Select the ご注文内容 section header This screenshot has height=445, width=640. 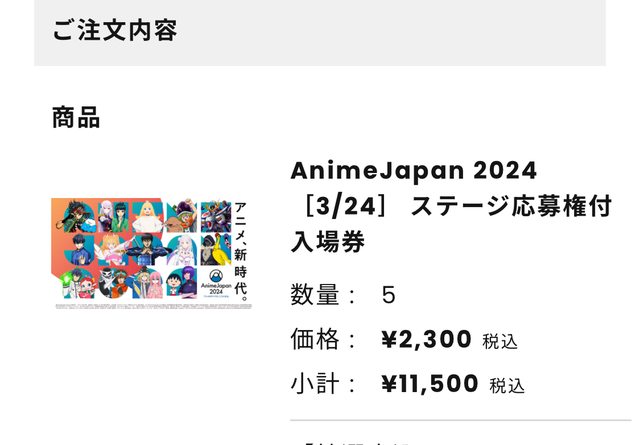(115, 30)
